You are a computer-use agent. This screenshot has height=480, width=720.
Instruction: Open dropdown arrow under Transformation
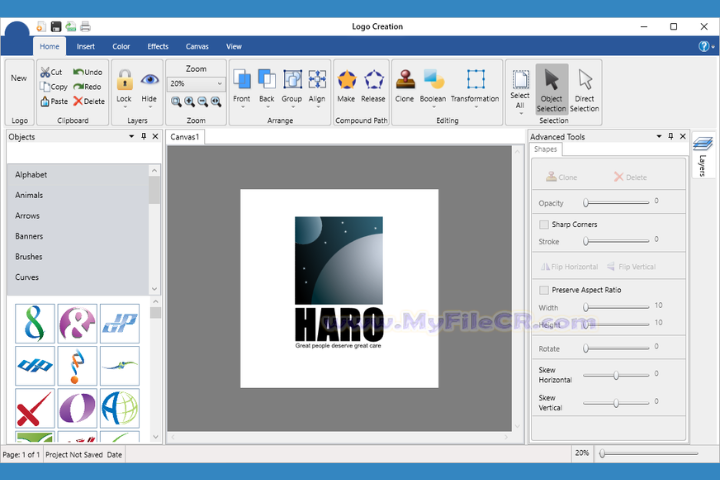point(476,107)
